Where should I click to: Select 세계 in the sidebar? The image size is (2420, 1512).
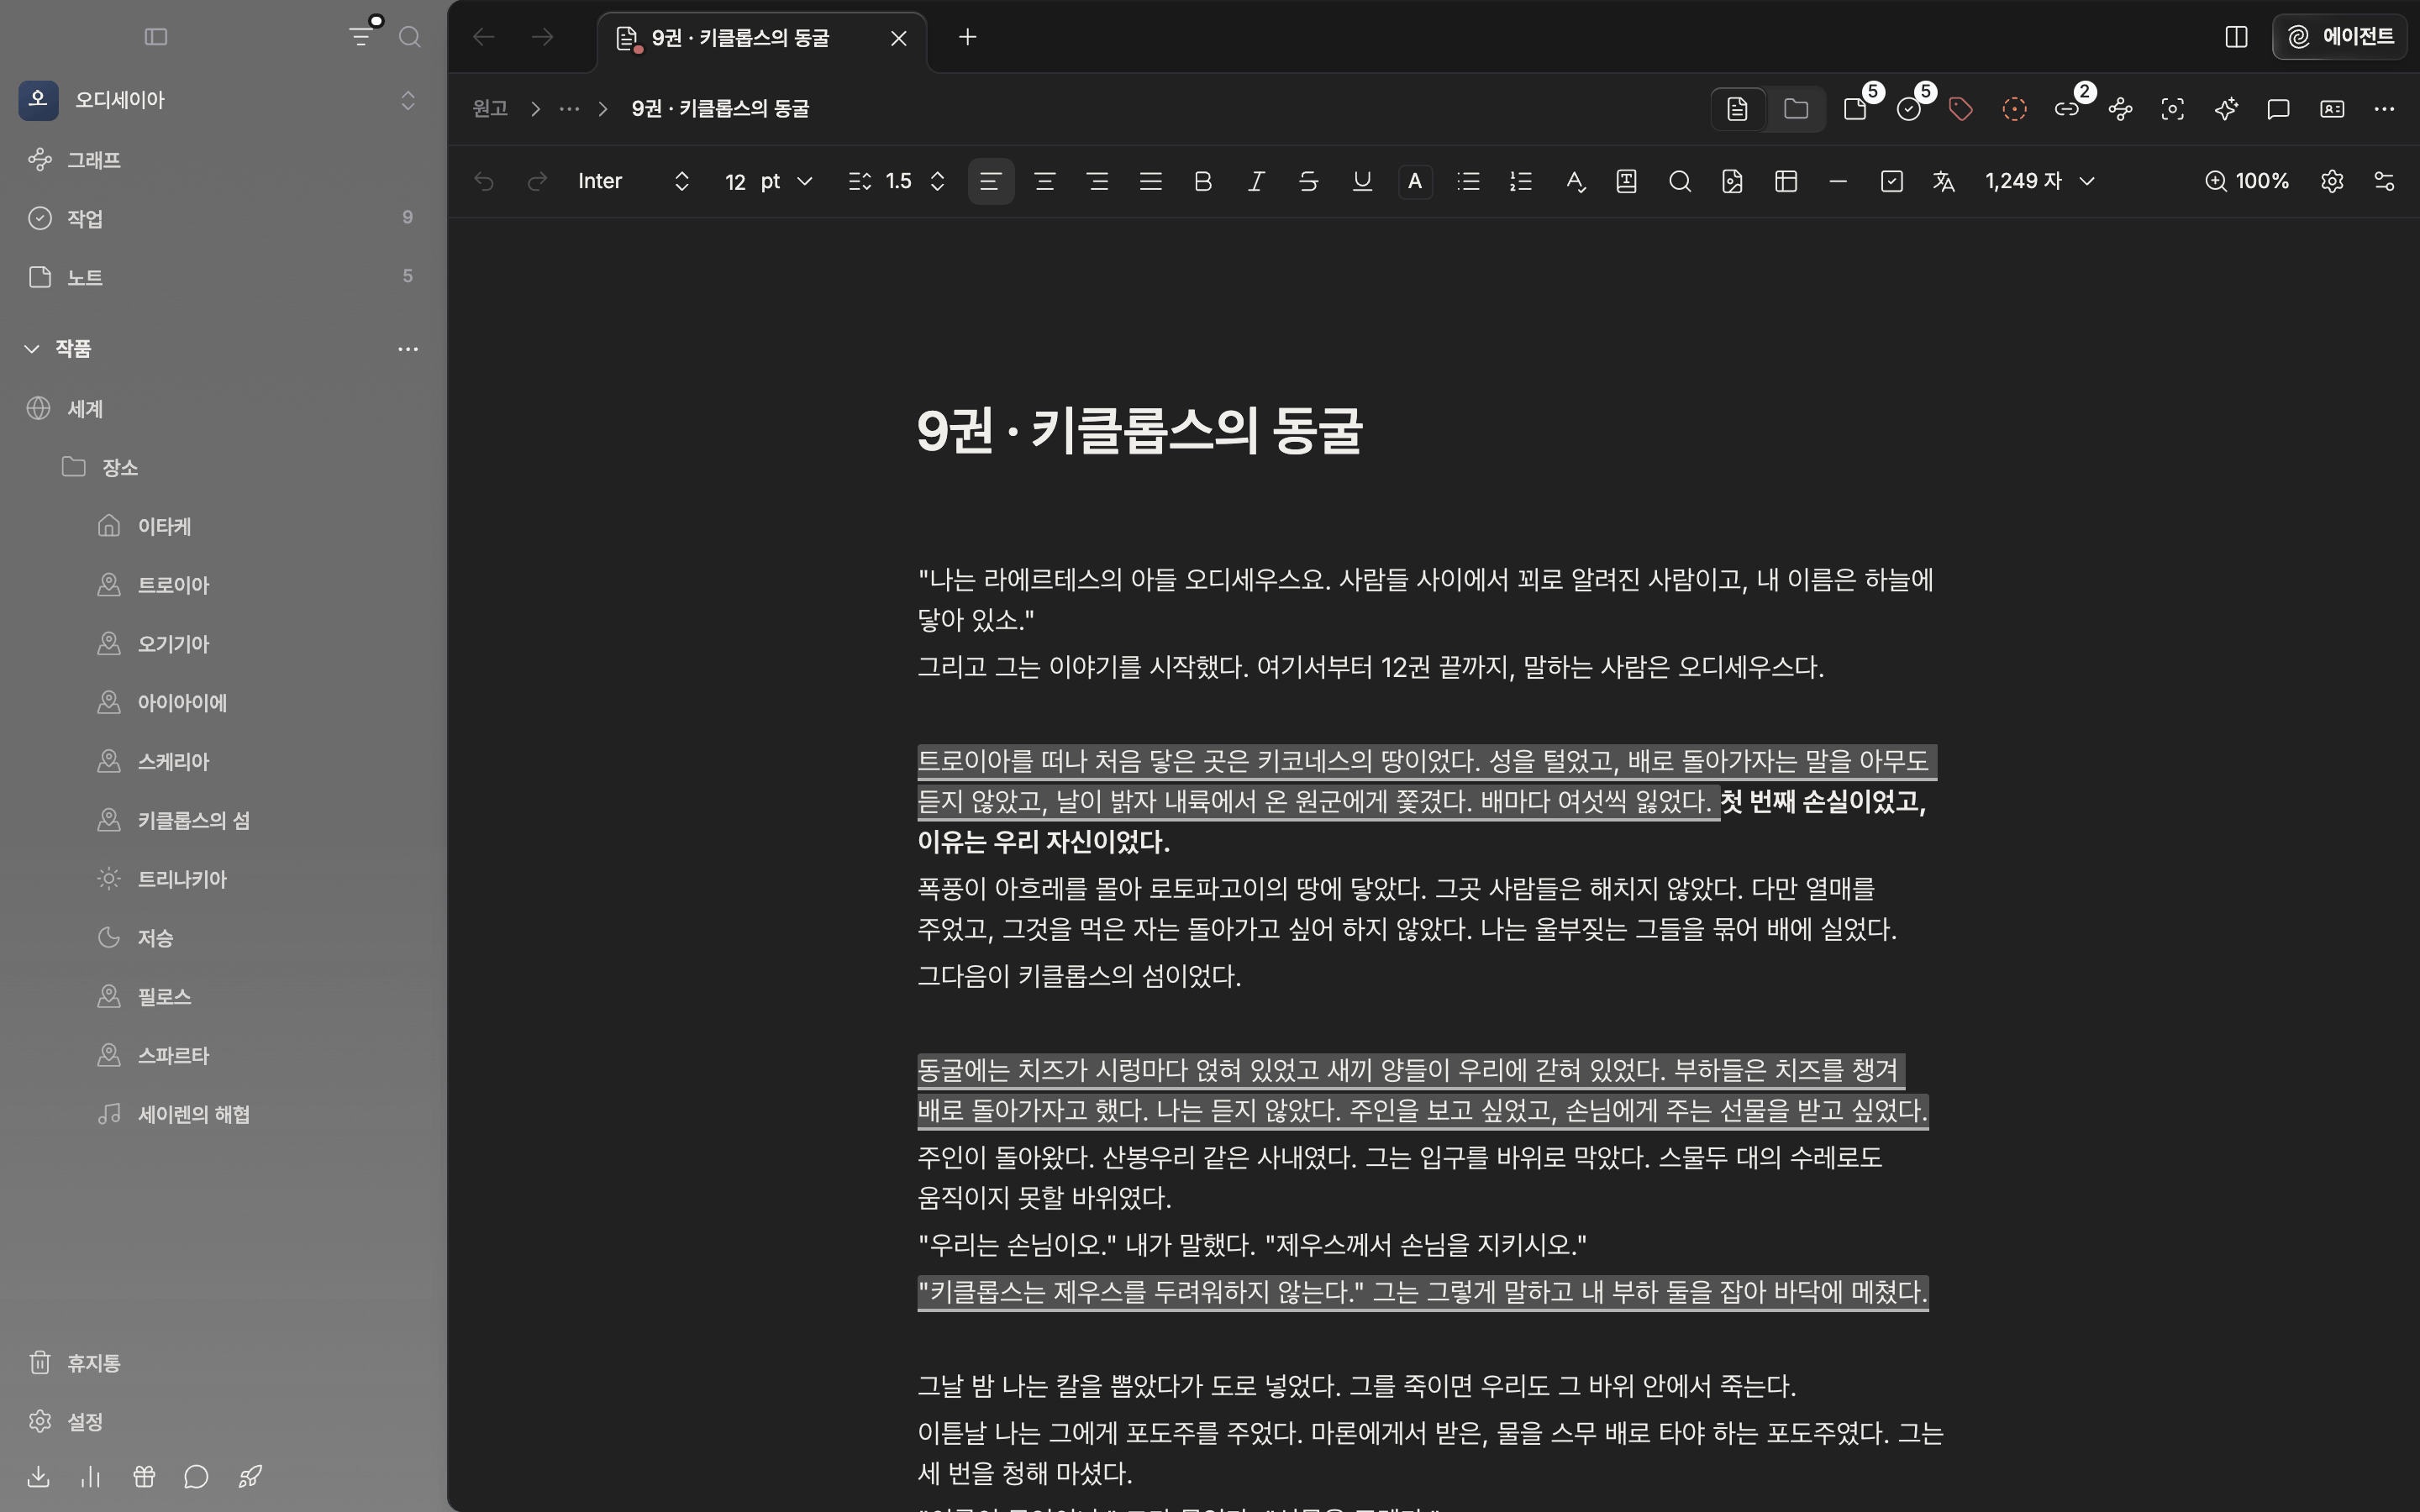[222, 409]
